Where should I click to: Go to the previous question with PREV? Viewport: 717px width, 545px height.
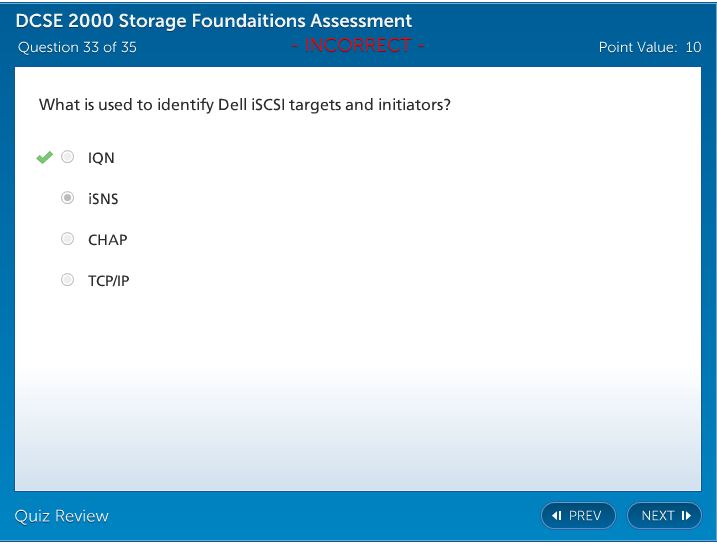(x=578, y=516)
